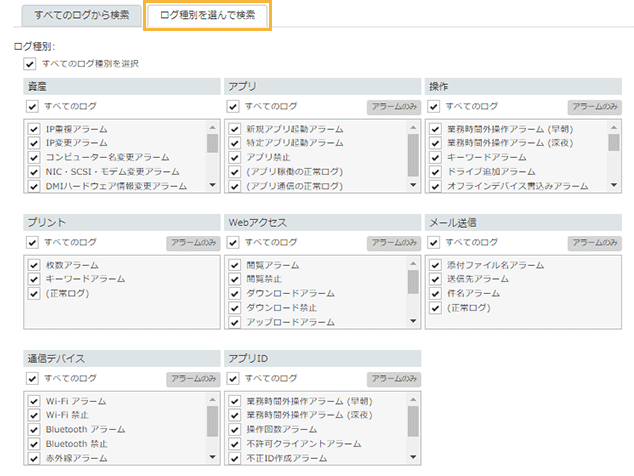Click アラームのみ button in アプリ section
634x476 pixels.
pos(393,106)
